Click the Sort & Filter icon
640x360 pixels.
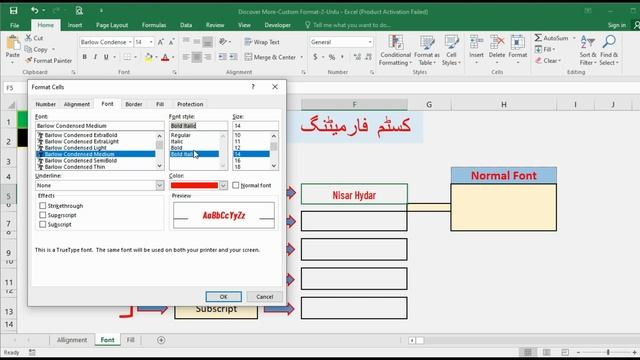point(588,42)
